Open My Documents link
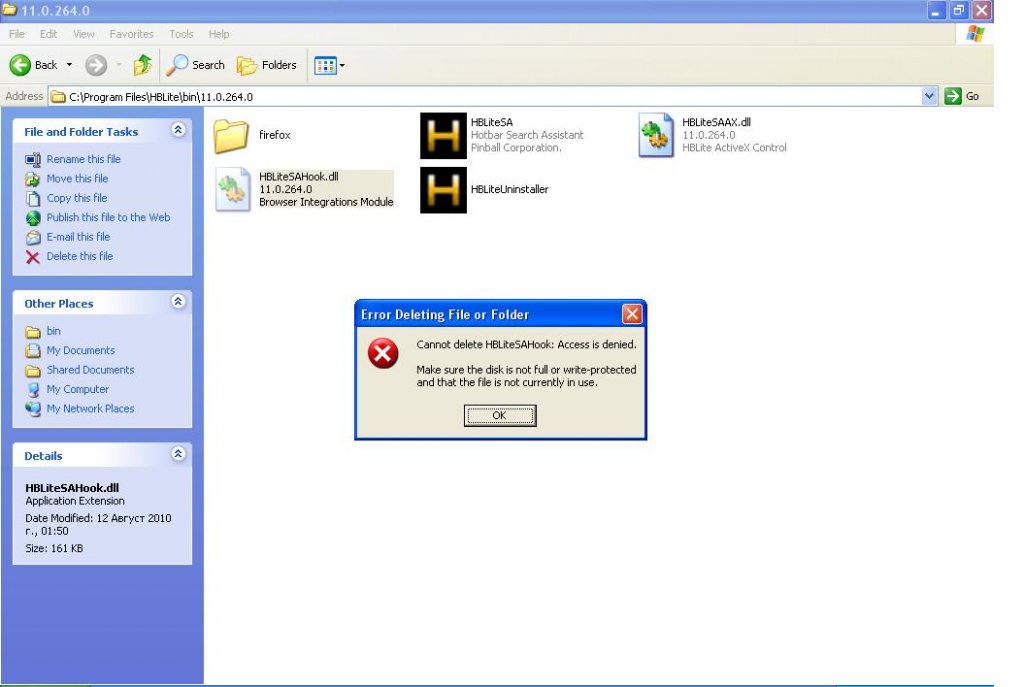This screenshot has width=1024, height=687. coord(80,351)
